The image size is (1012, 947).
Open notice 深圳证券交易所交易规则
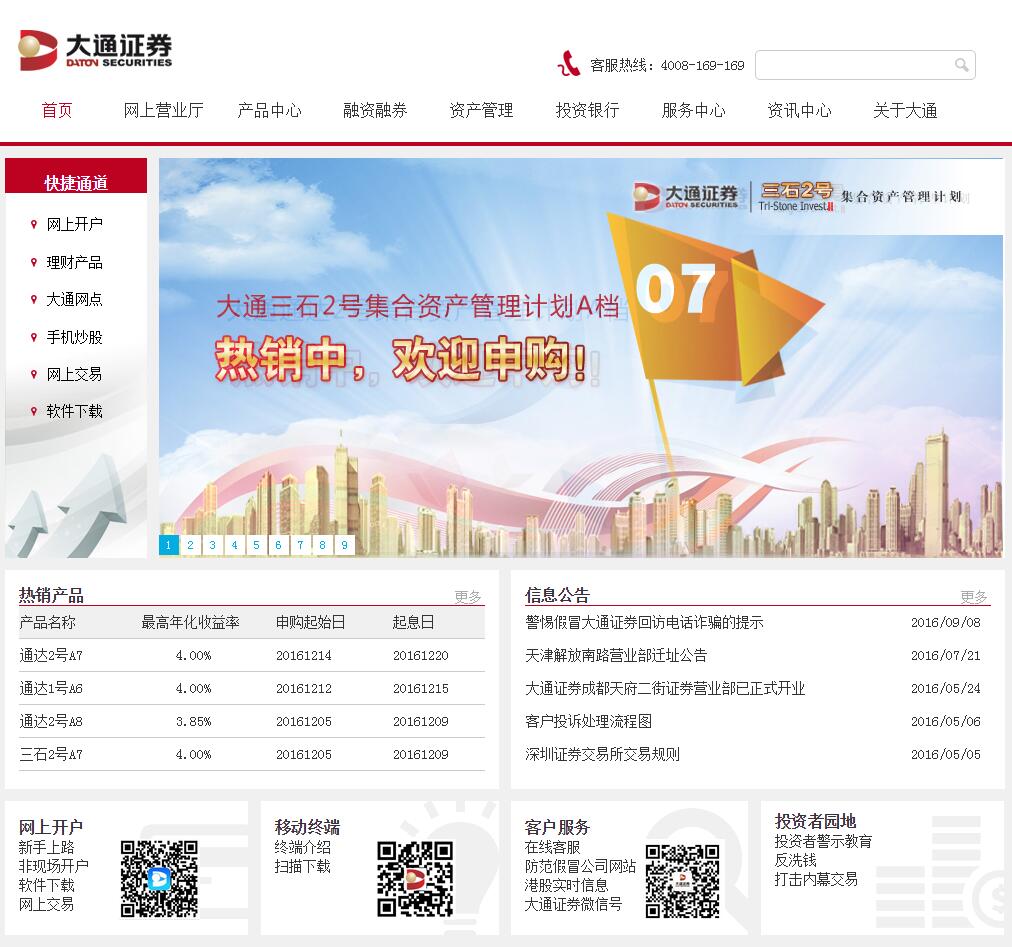602,754
